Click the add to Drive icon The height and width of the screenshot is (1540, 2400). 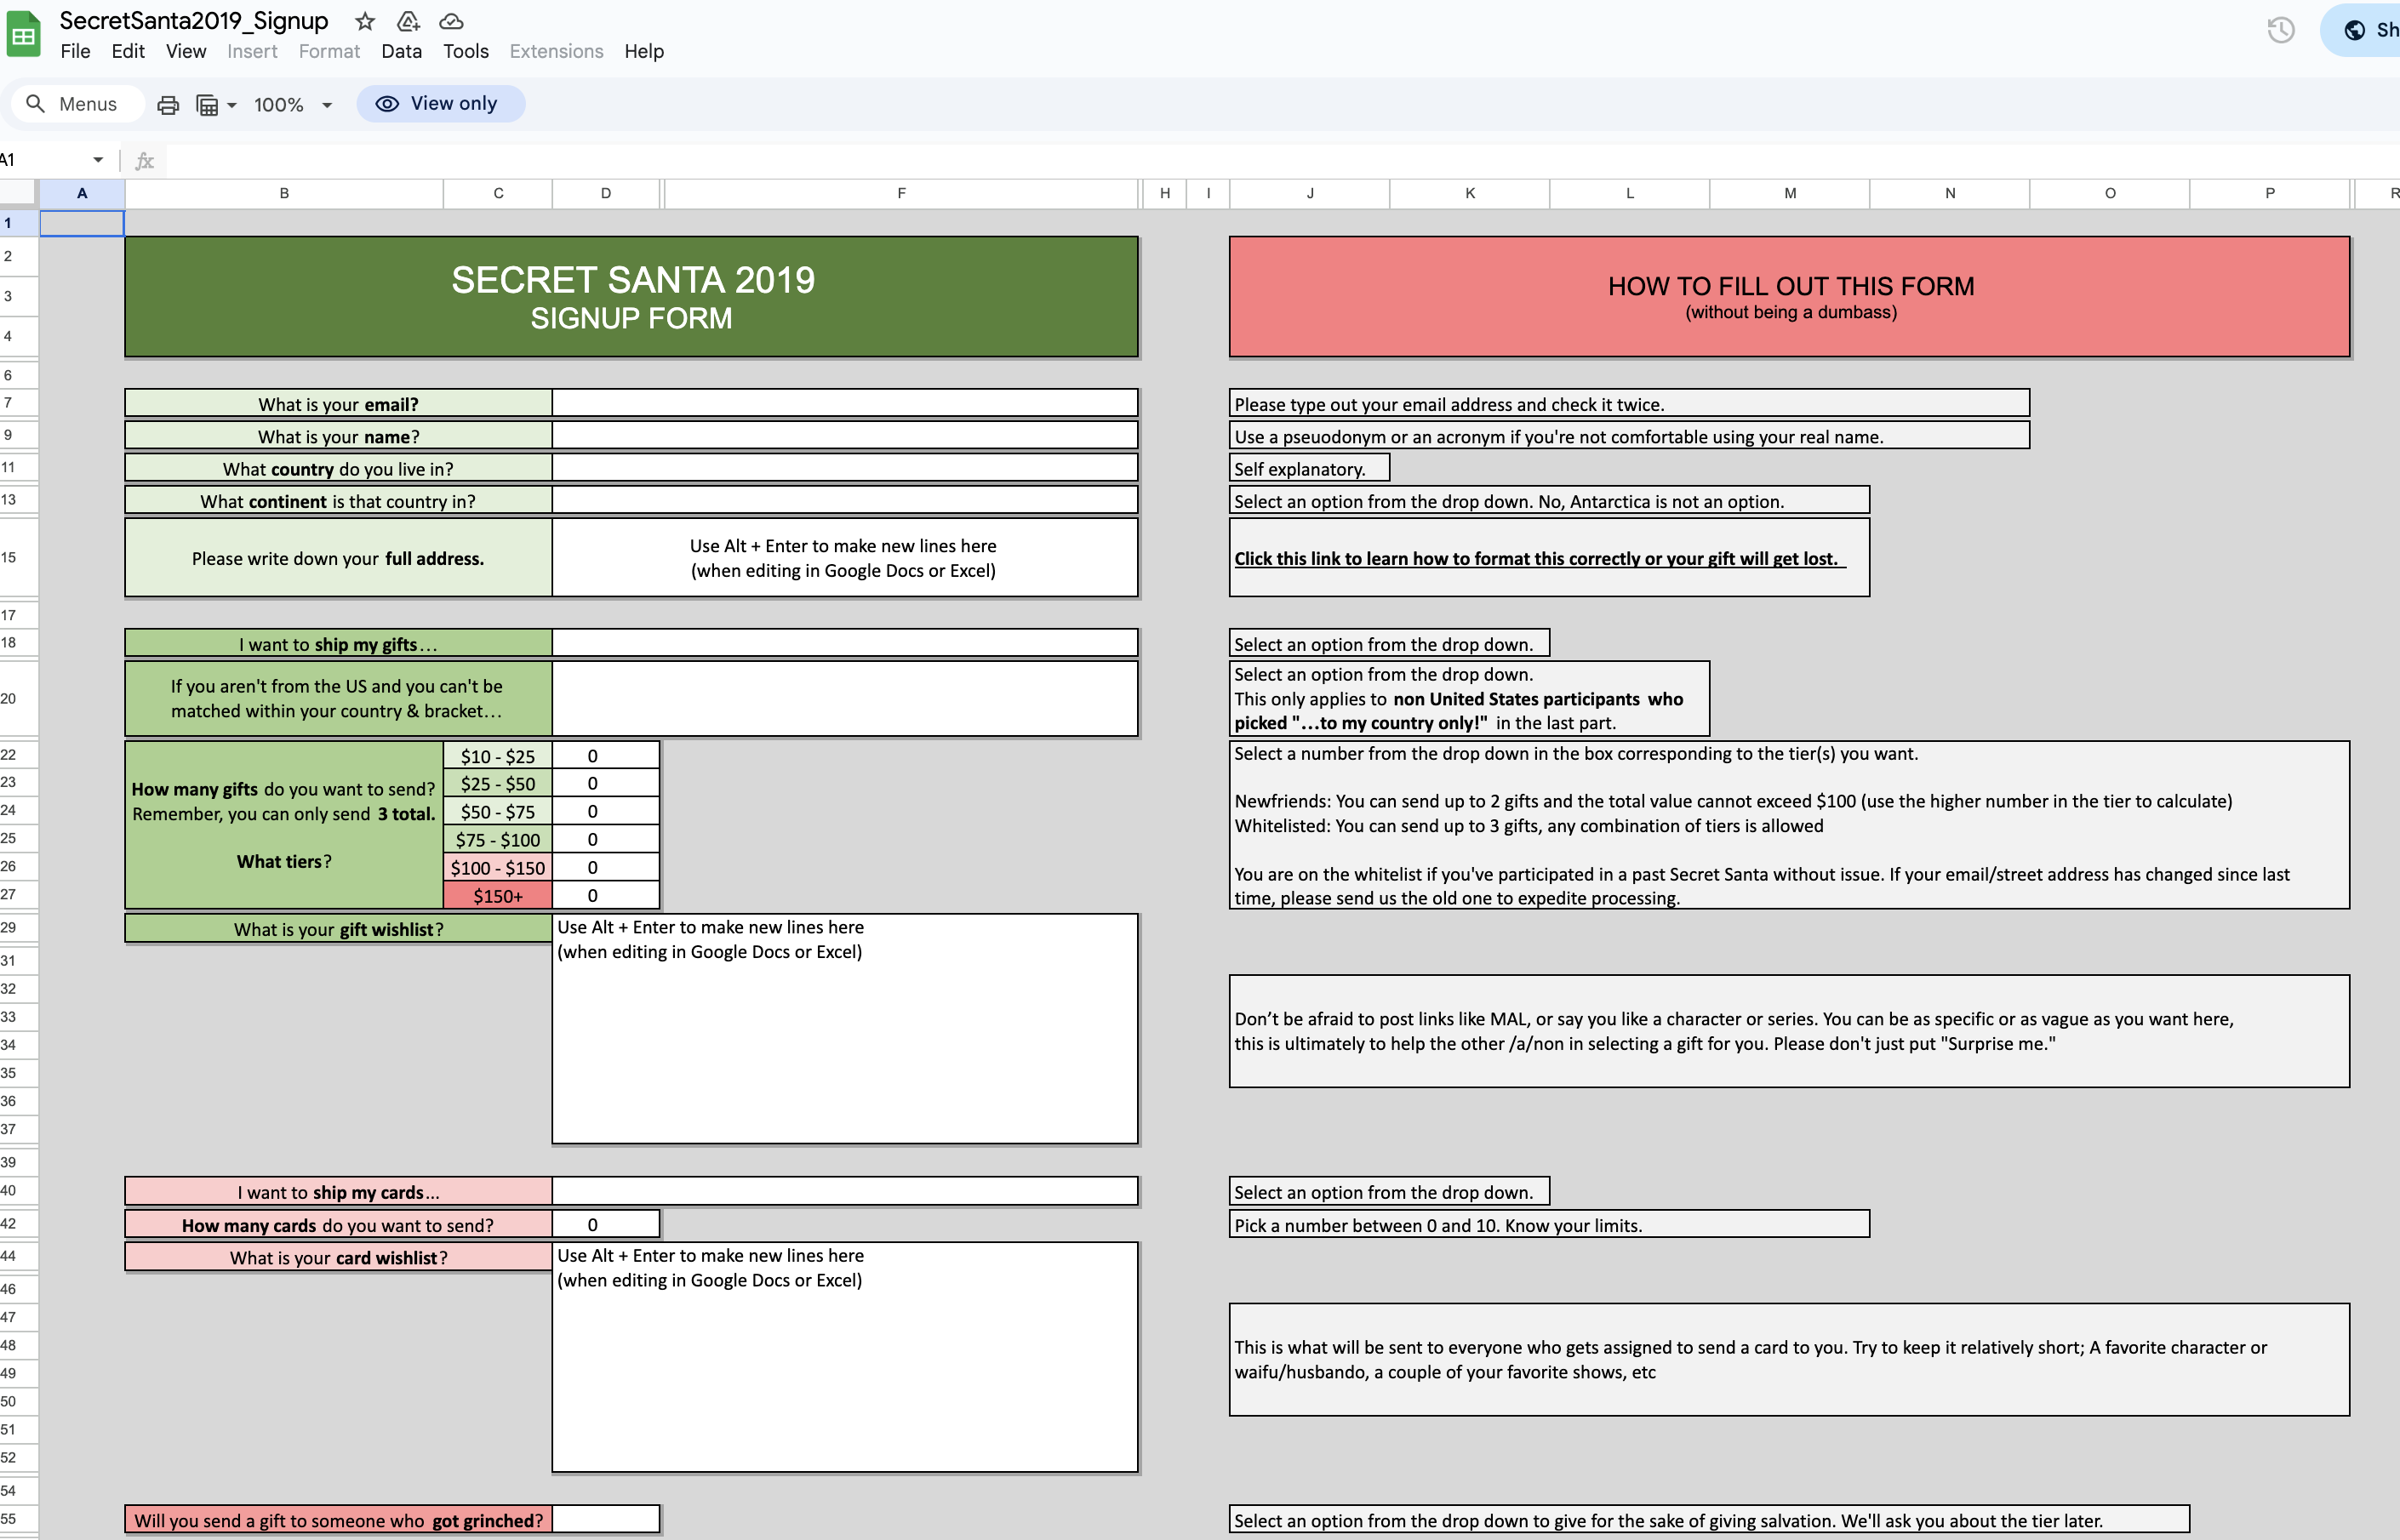[408, 21]
